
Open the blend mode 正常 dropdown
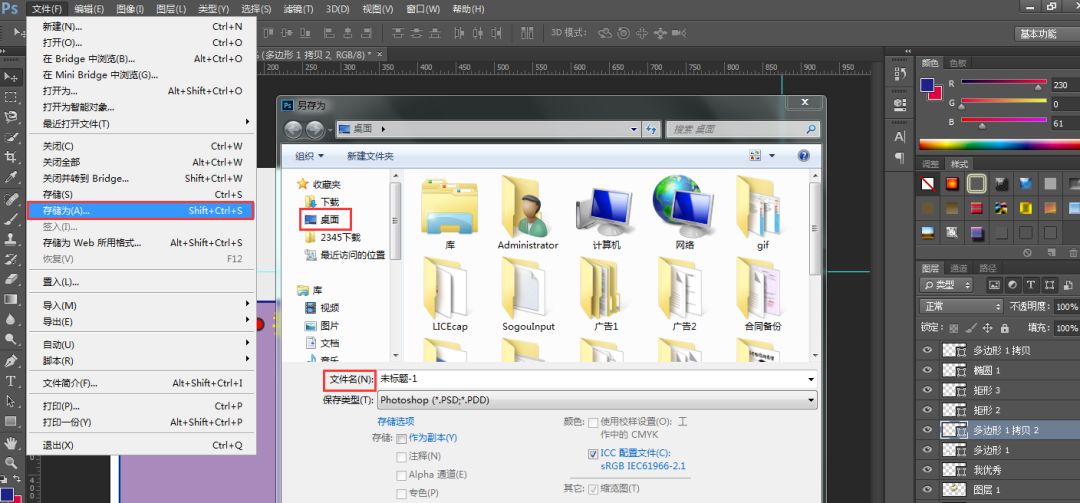(x=961, y=306)
